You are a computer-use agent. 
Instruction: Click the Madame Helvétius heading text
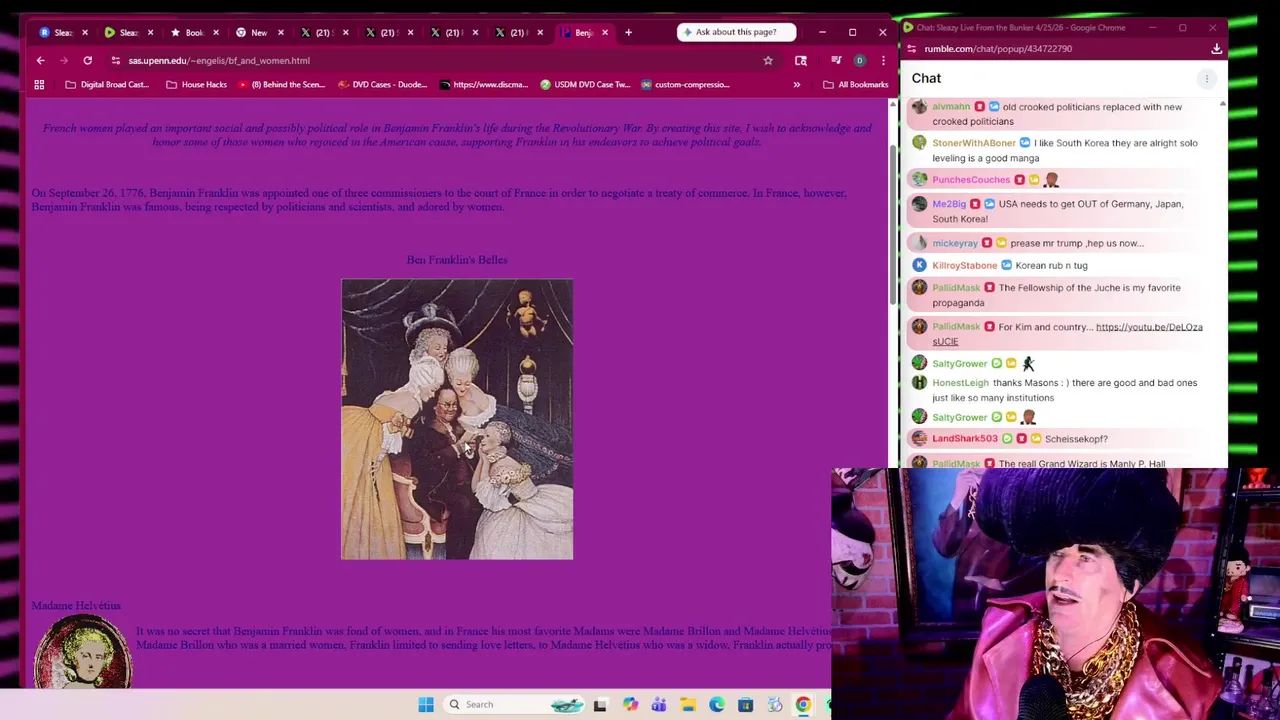76,605
